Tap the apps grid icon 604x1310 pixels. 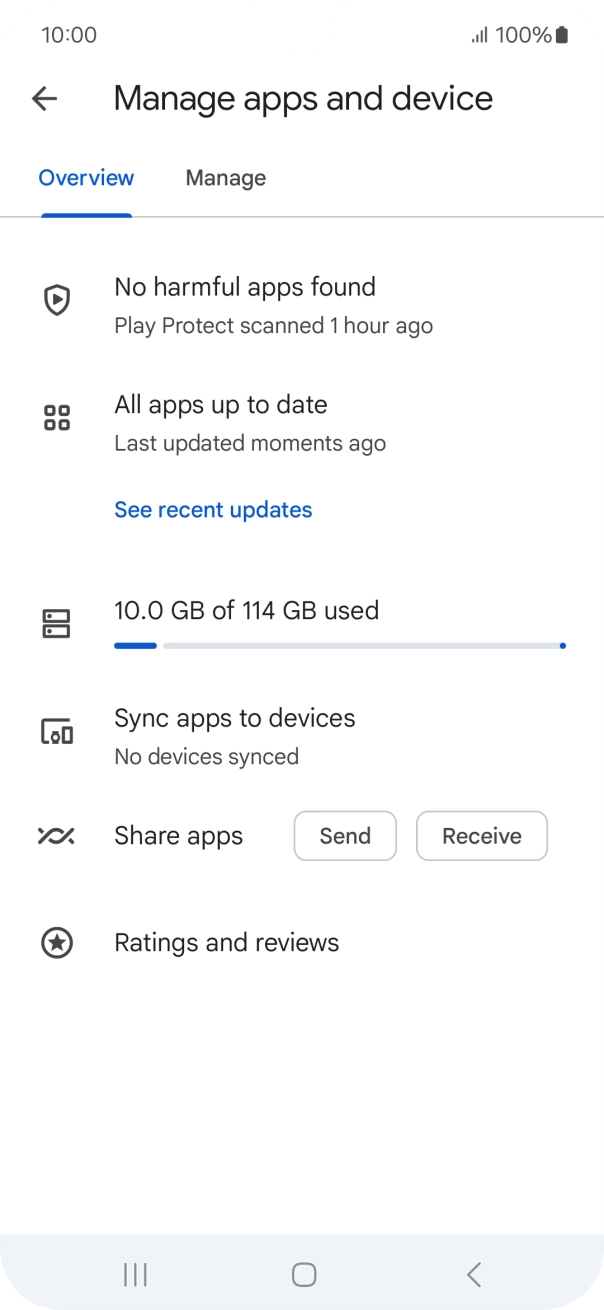[57, 418]
